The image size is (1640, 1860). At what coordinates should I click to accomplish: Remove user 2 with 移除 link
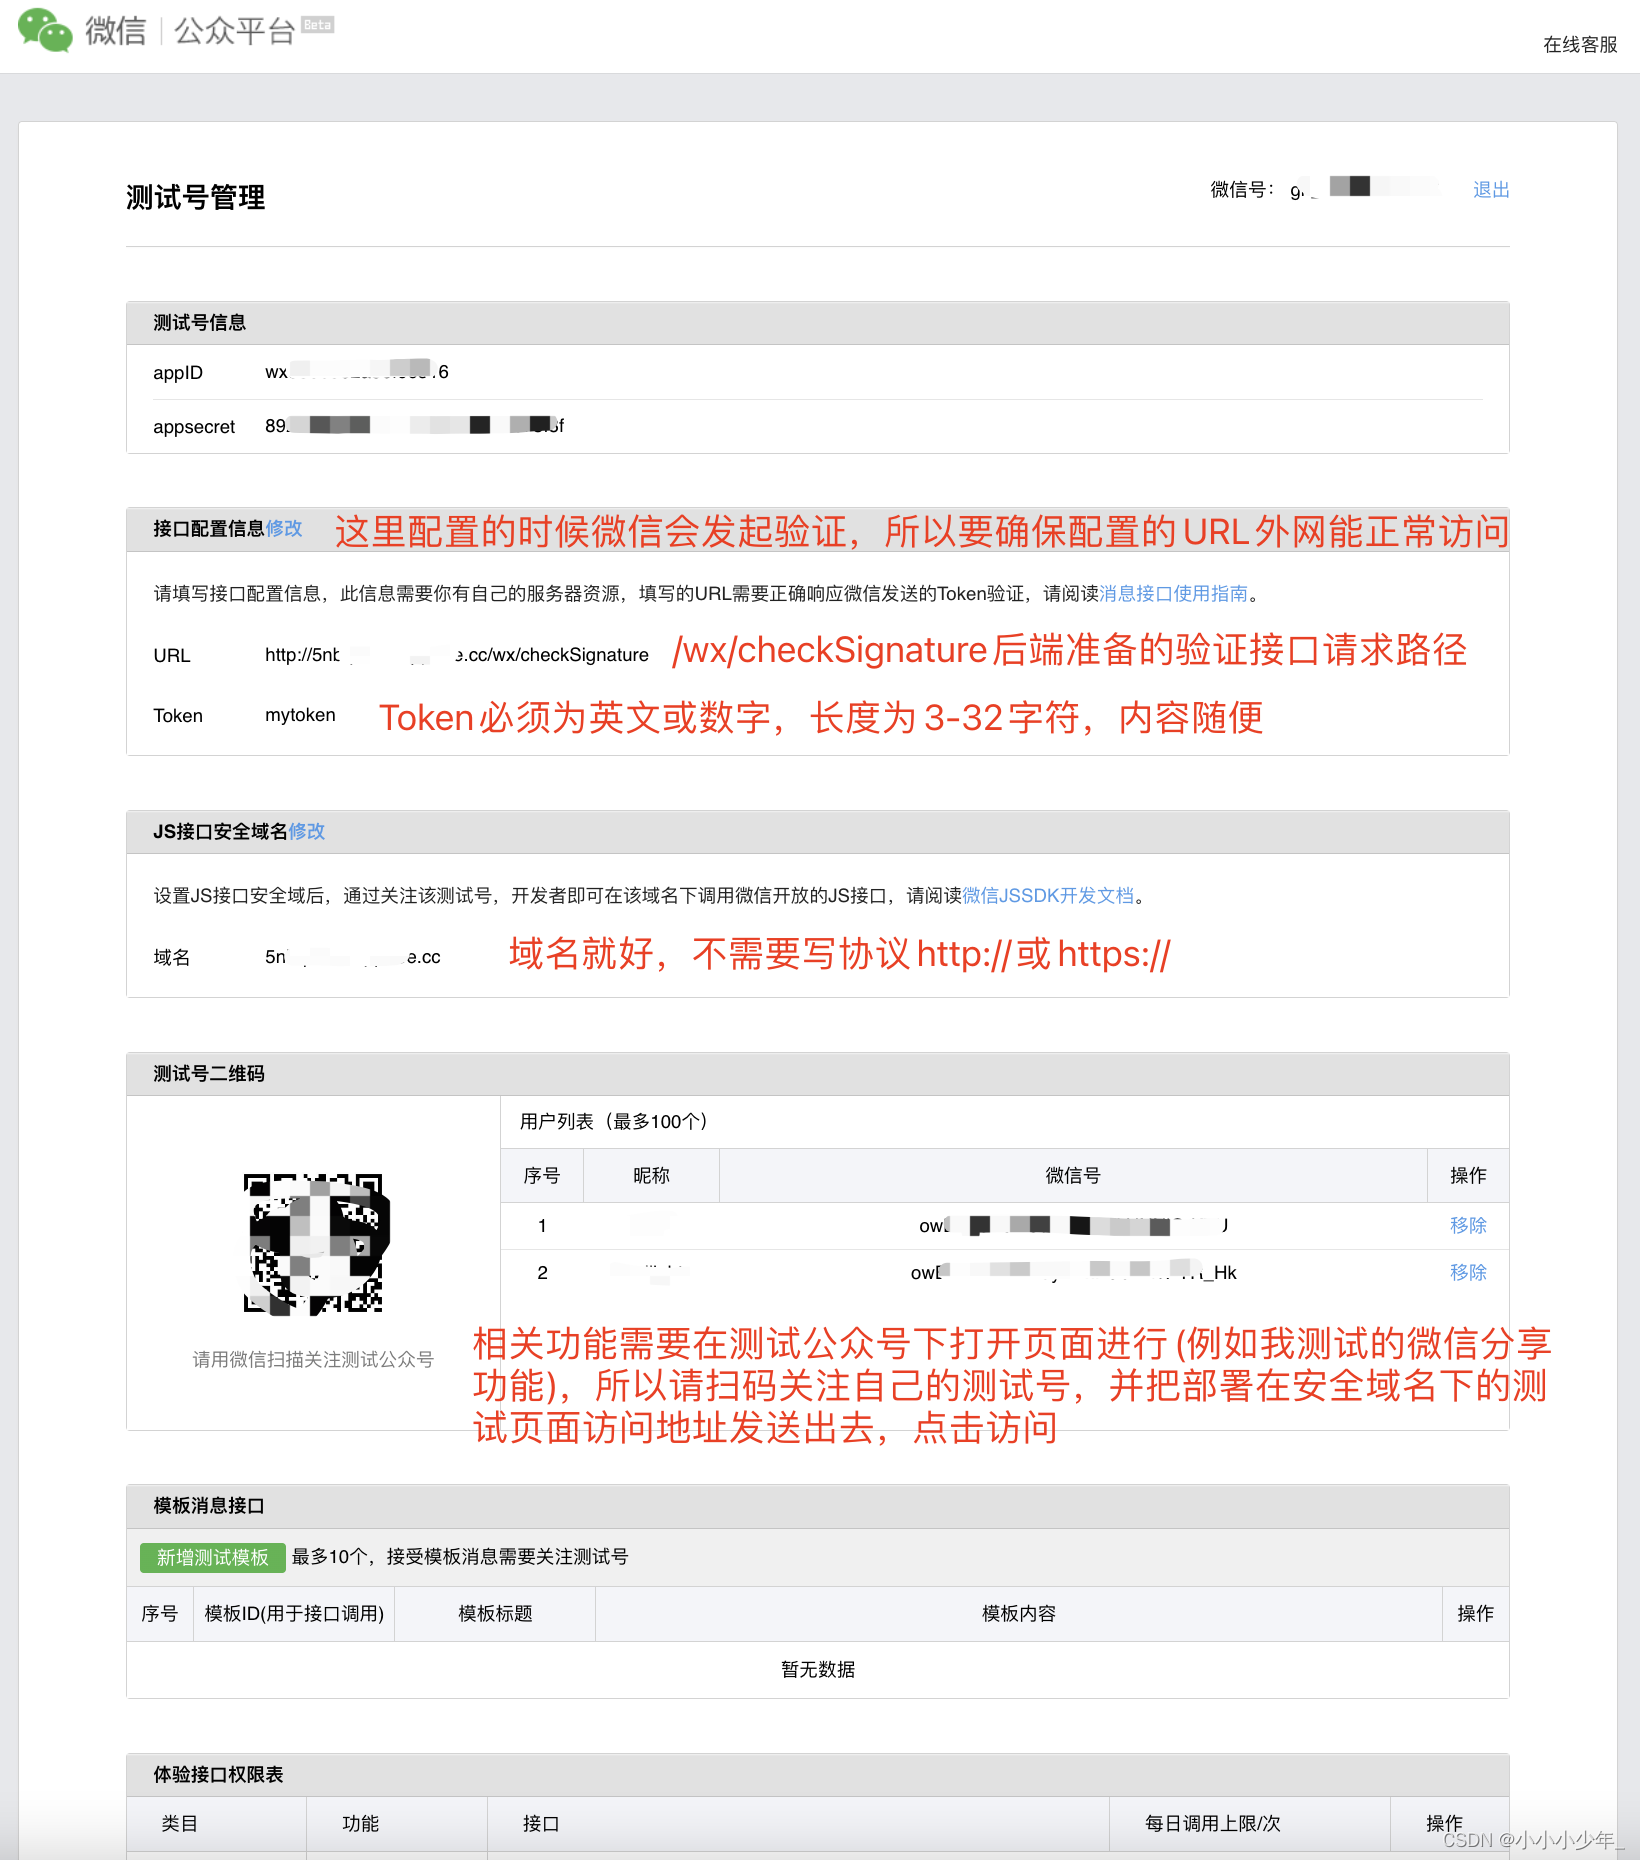tap(1468, 1272)
